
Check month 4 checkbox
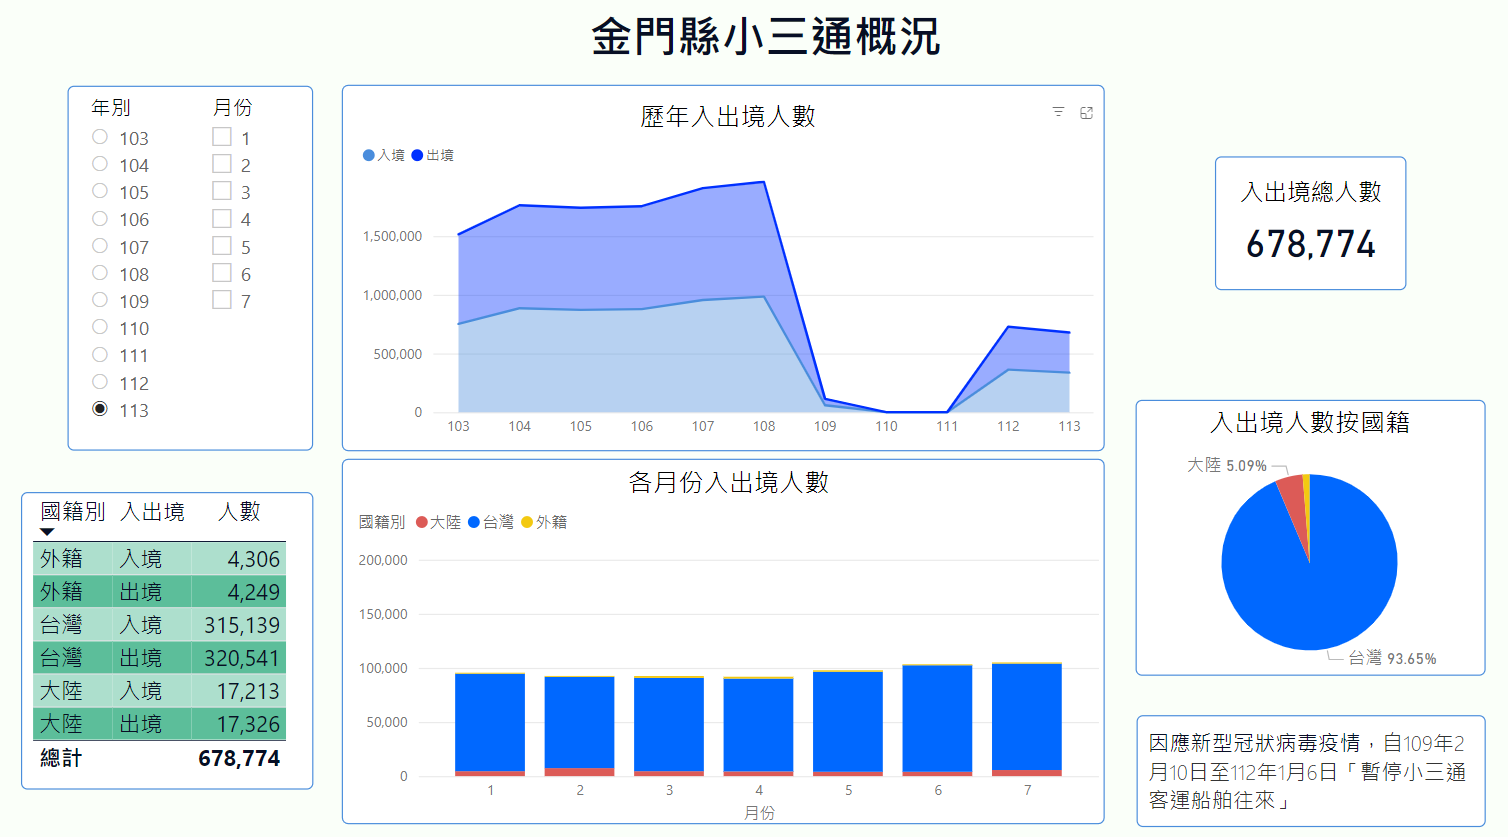[x=222, y=218]
